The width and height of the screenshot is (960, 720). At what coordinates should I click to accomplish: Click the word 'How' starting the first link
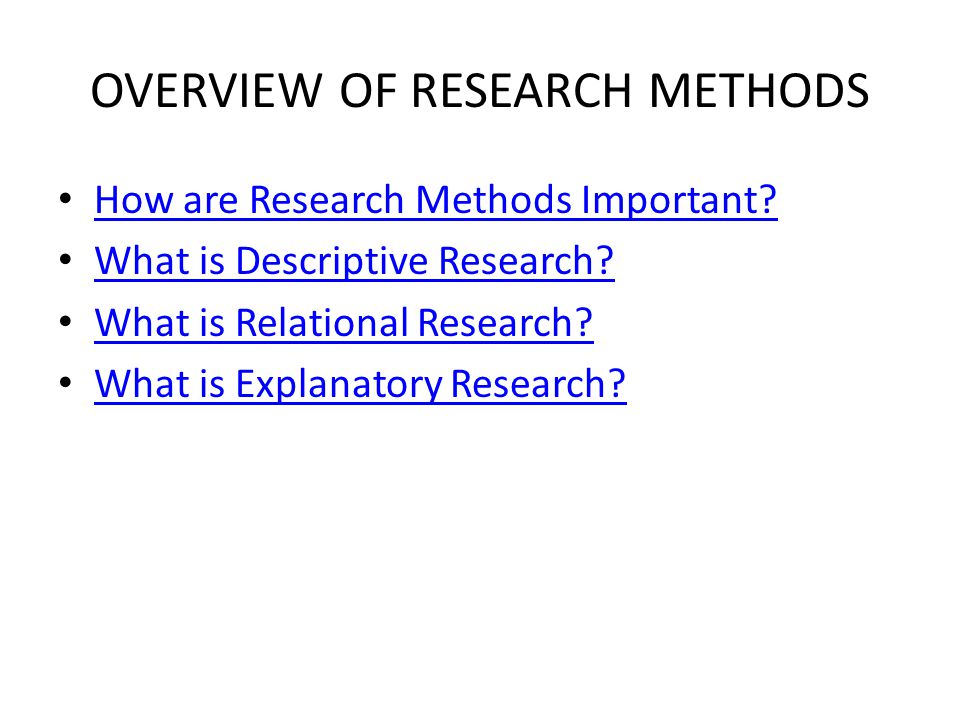(133, 200)
